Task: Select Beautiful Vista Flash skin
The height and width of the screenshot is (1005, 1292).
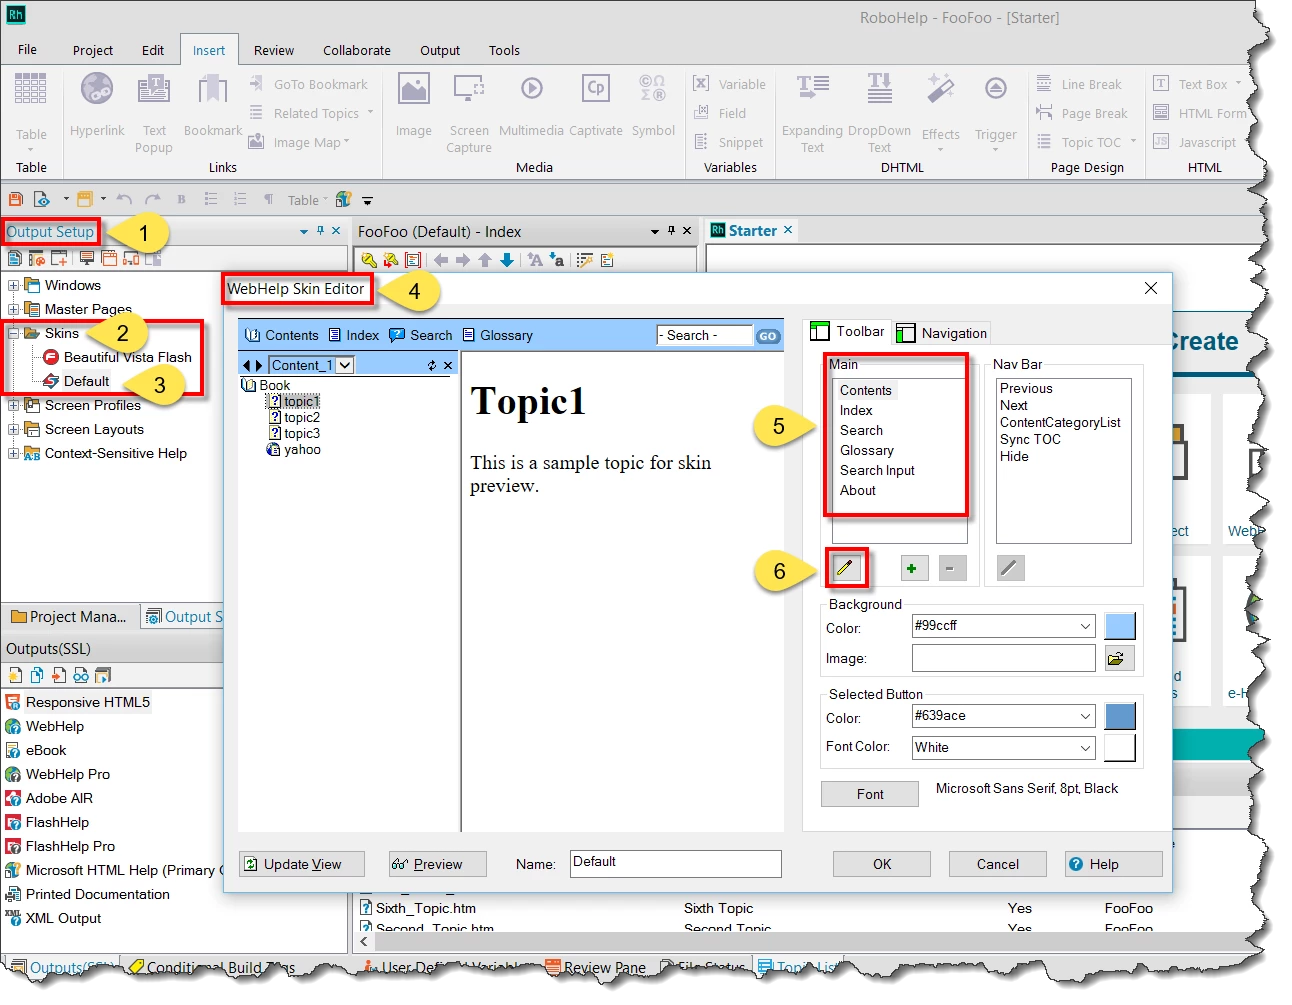Action: [128, 357]
